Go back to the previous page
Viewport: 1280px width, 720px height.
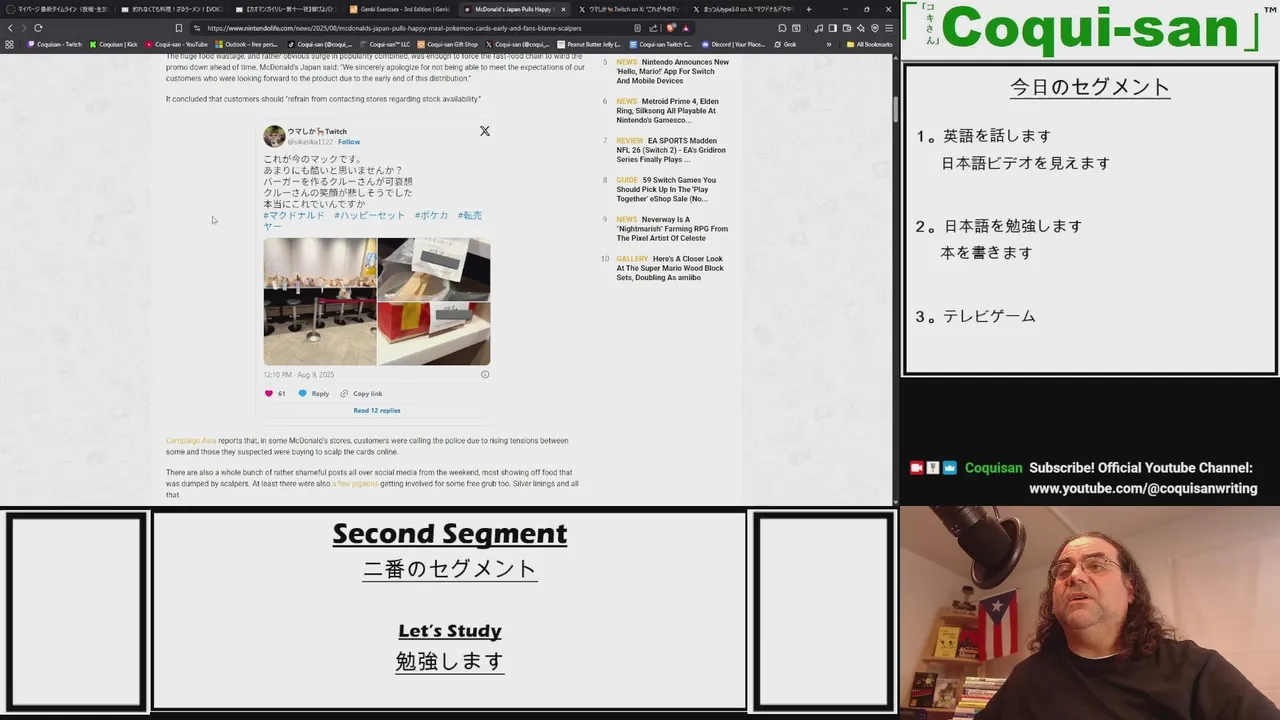click(x=11, y=28)
